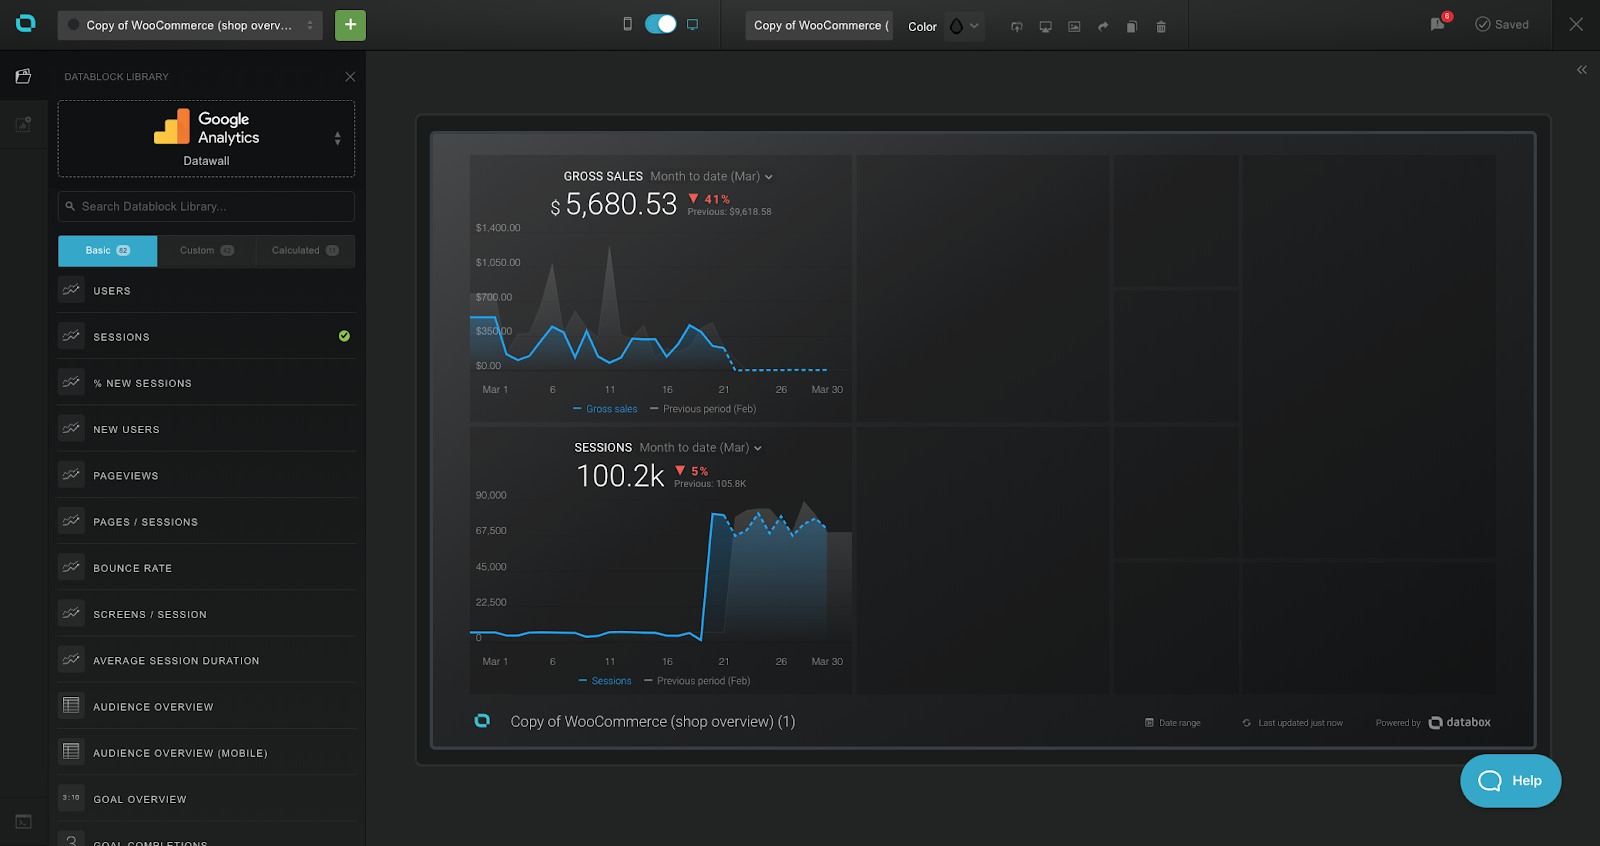Click the green plus add-board button

(x=350, y=25)
